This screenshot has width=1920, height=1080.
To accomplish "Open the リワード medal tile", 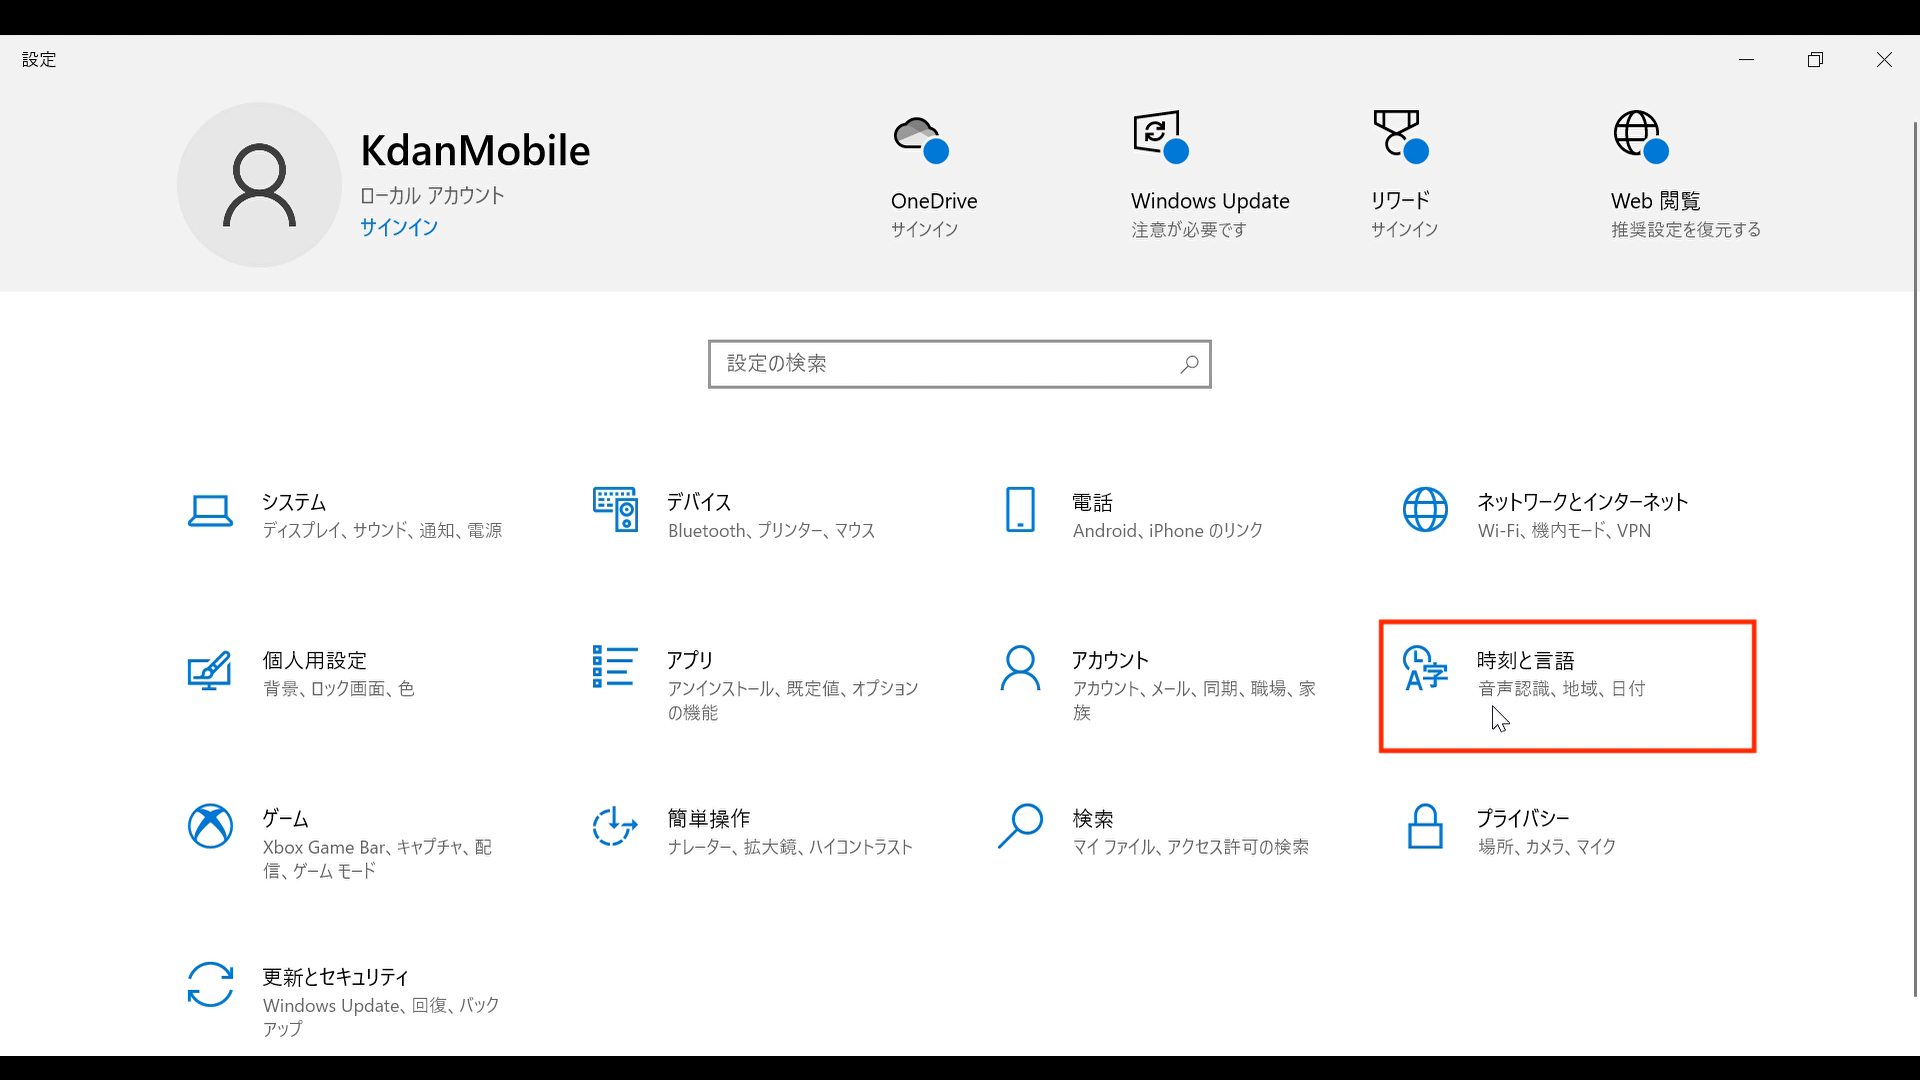I will coord(1399,138).
